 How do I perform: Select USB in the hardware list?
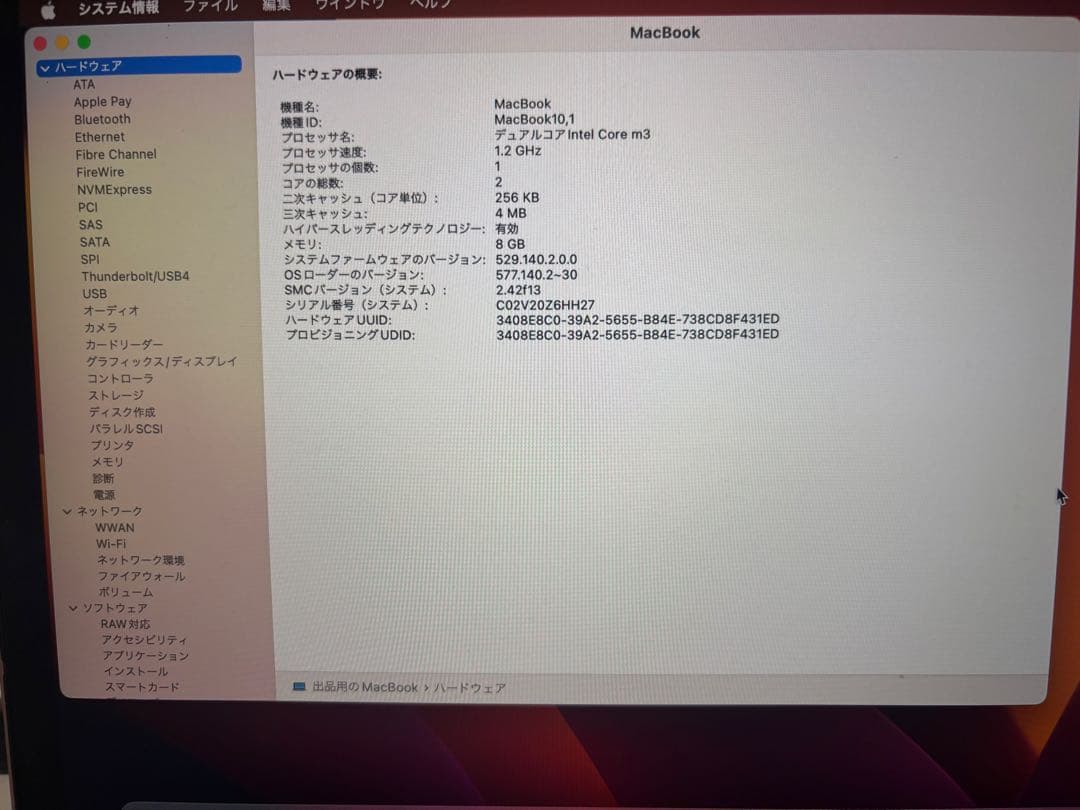94,294
